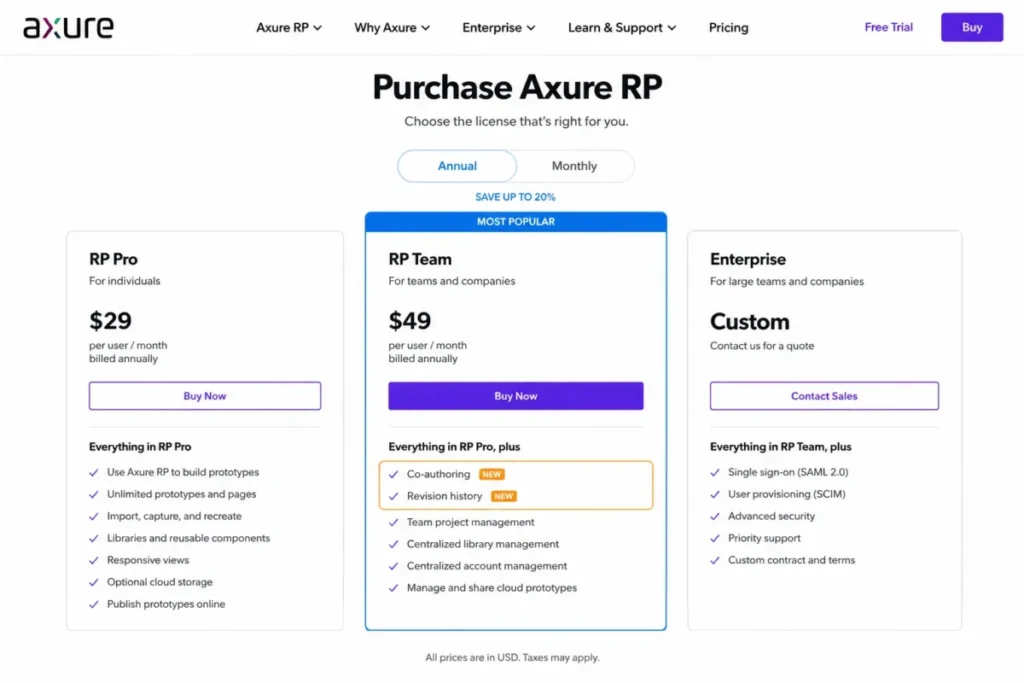Click the Axure logo

click(x=69, y=27)
